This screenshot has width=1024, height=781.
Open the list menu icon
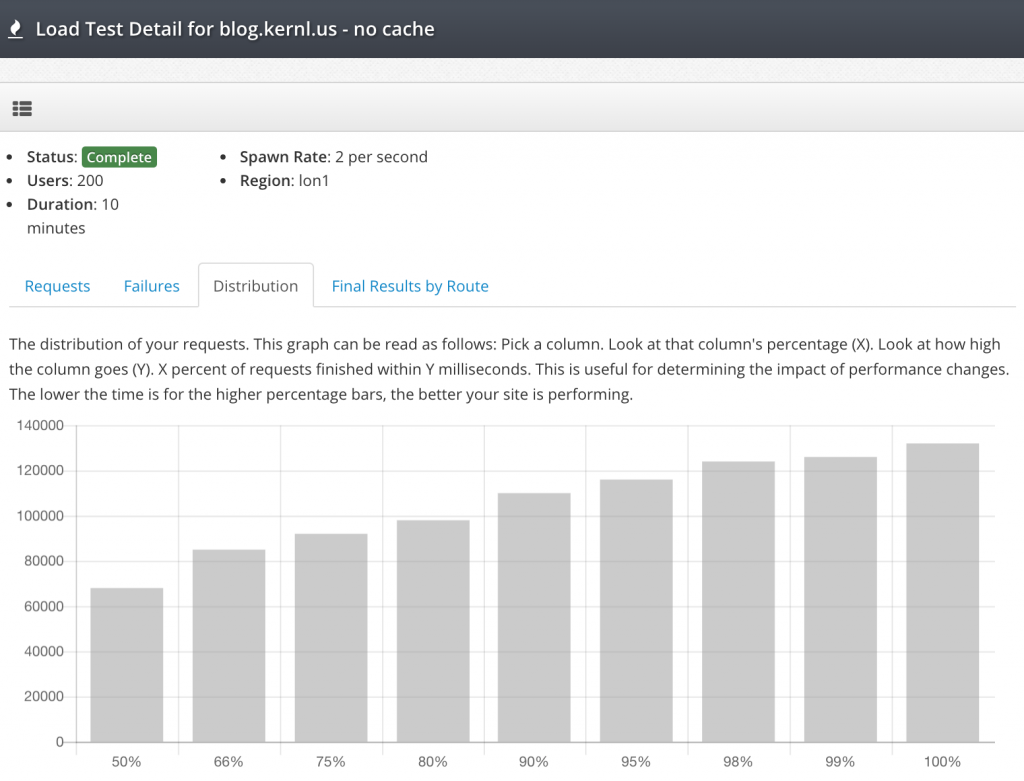click(22, 108)
